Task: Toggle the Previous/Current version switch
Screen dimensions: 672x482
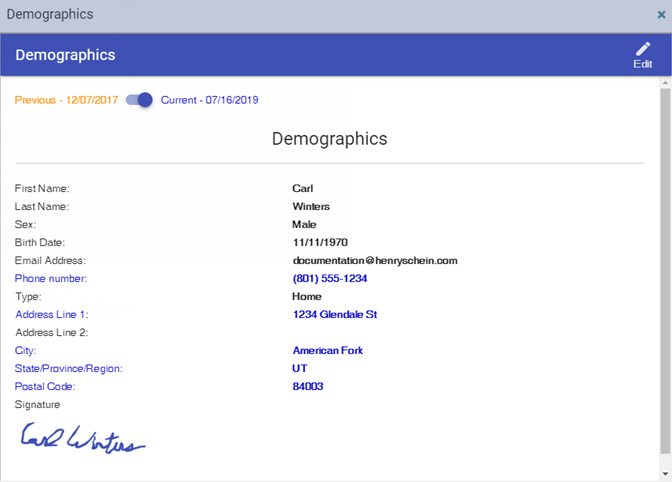Action: tap(139, 100)
